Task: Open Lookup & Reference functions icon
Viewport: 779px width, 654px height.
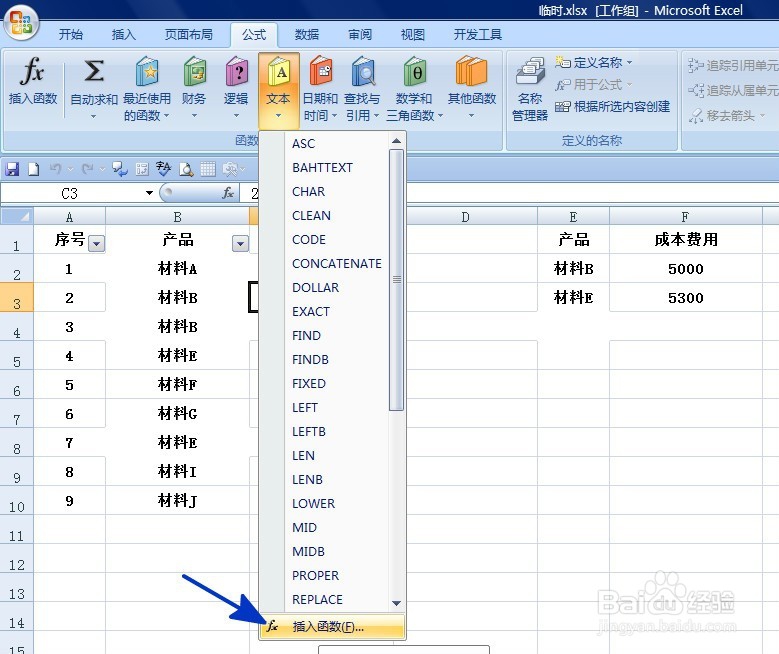Action: [363, 87]
